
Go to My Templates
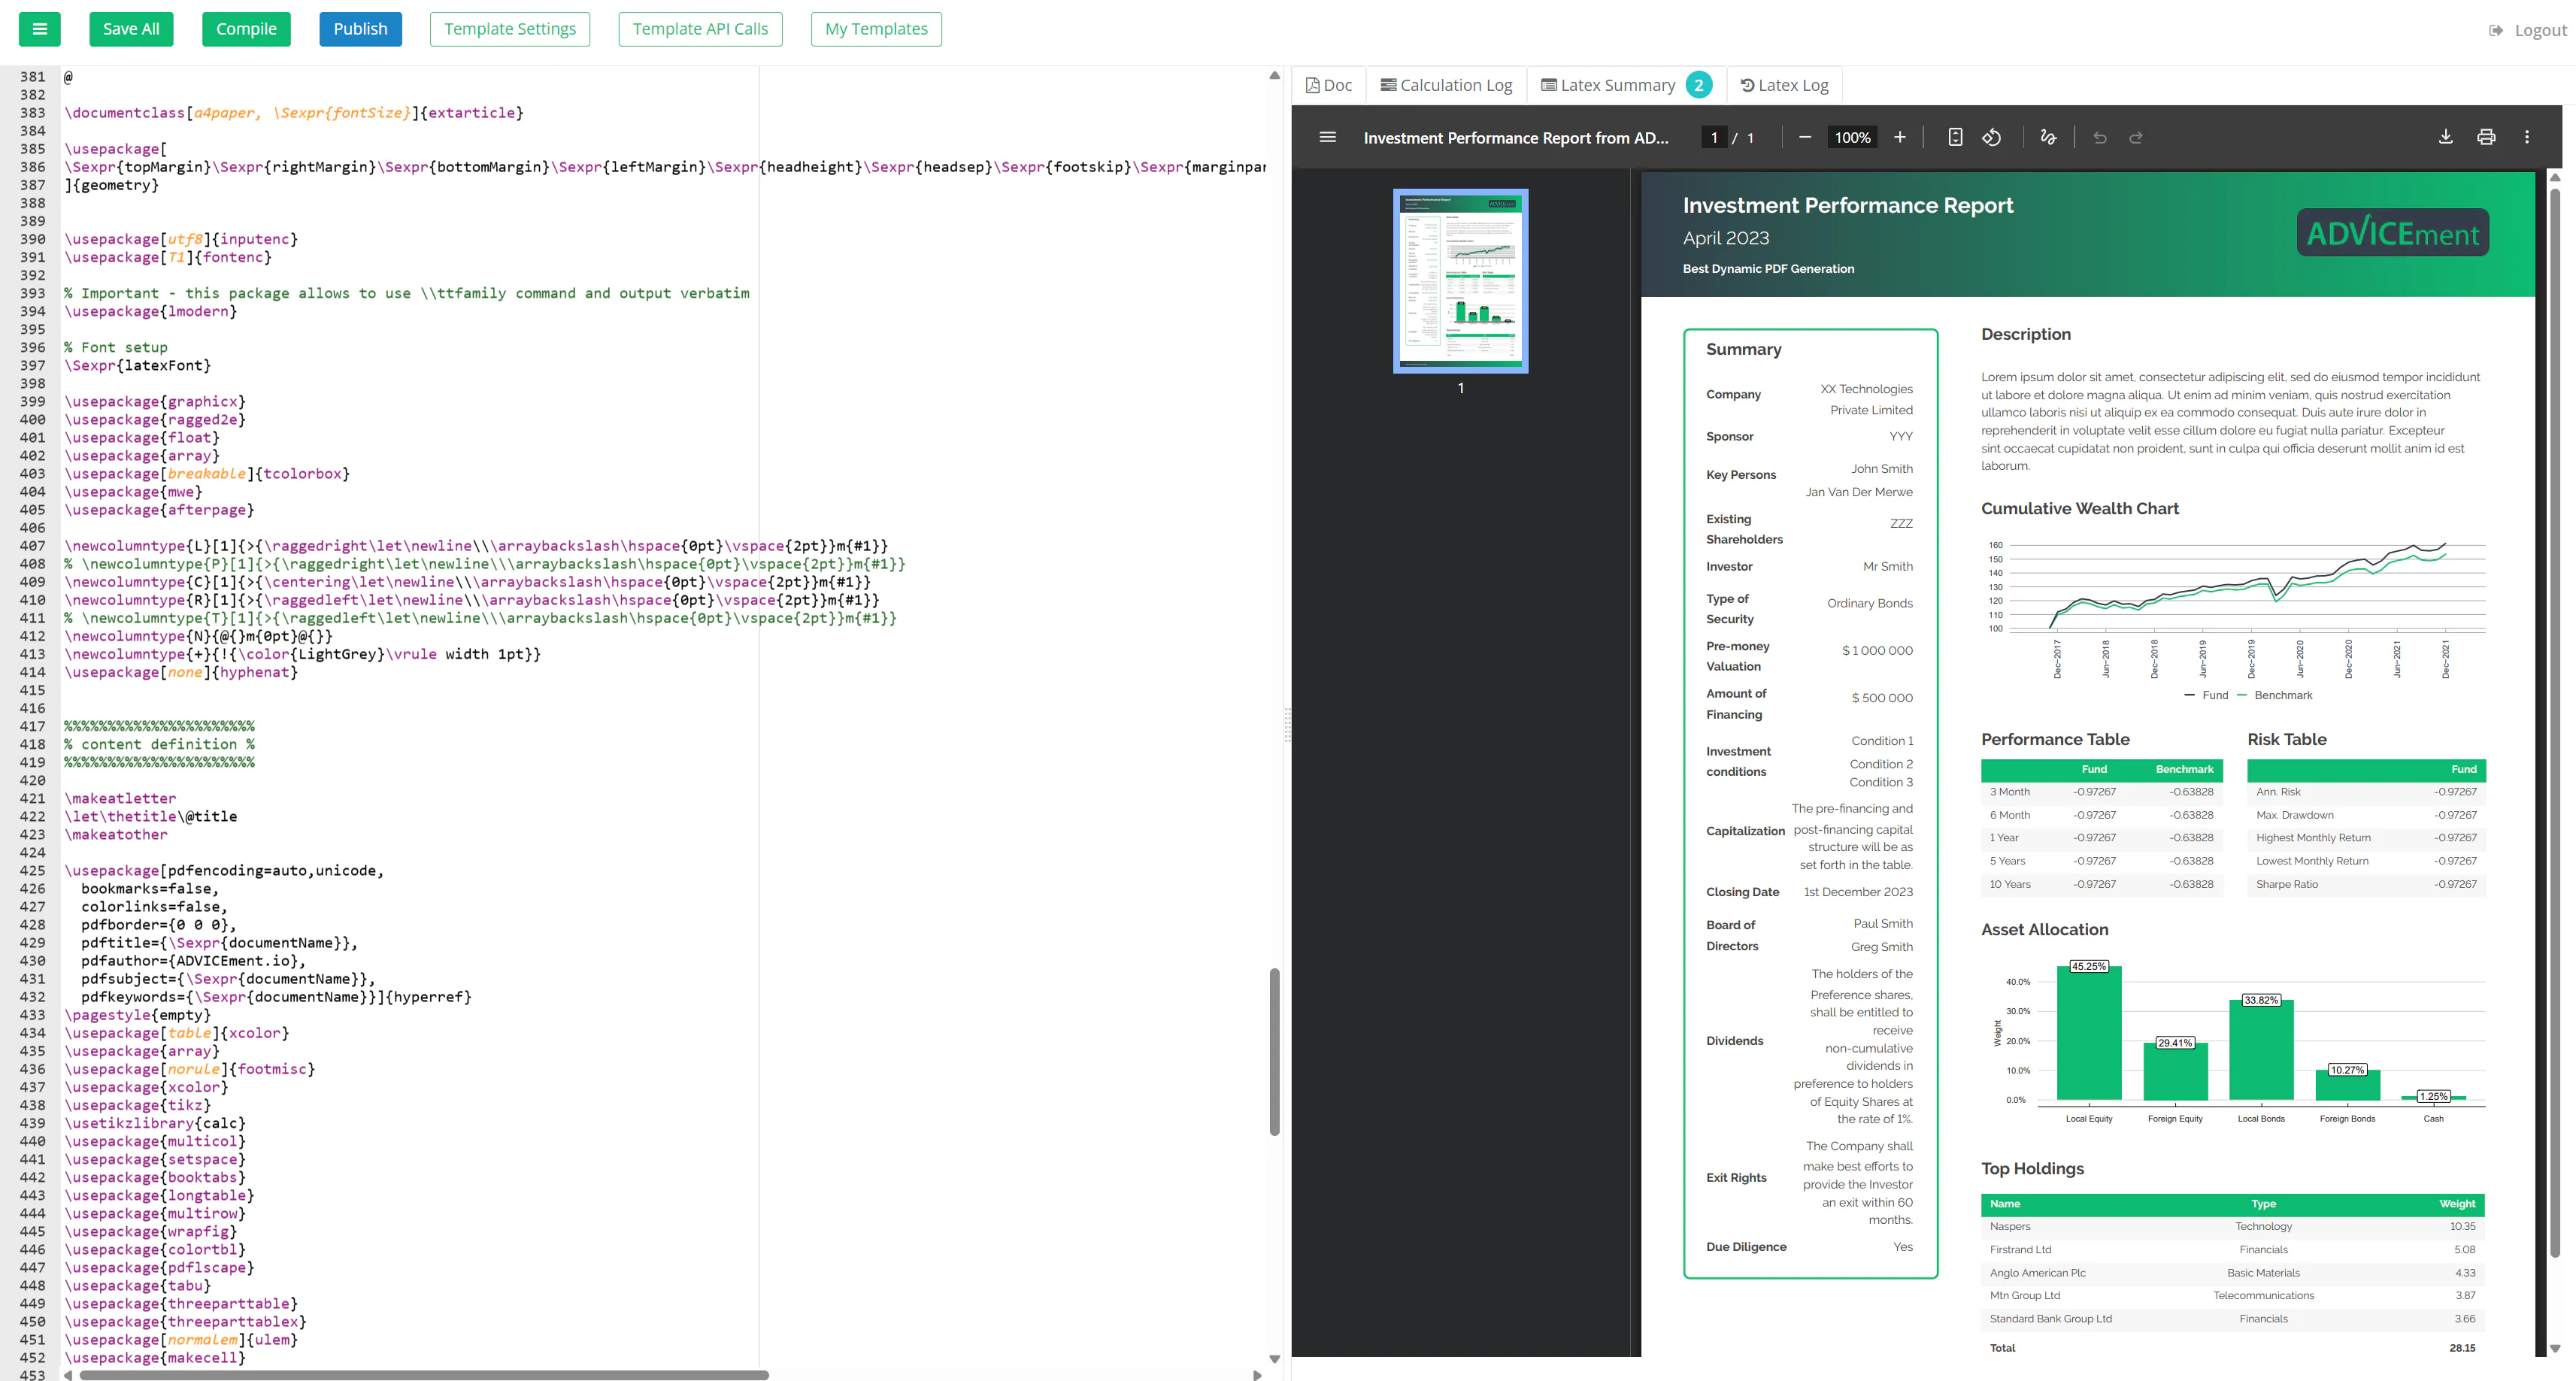[876, 29]
